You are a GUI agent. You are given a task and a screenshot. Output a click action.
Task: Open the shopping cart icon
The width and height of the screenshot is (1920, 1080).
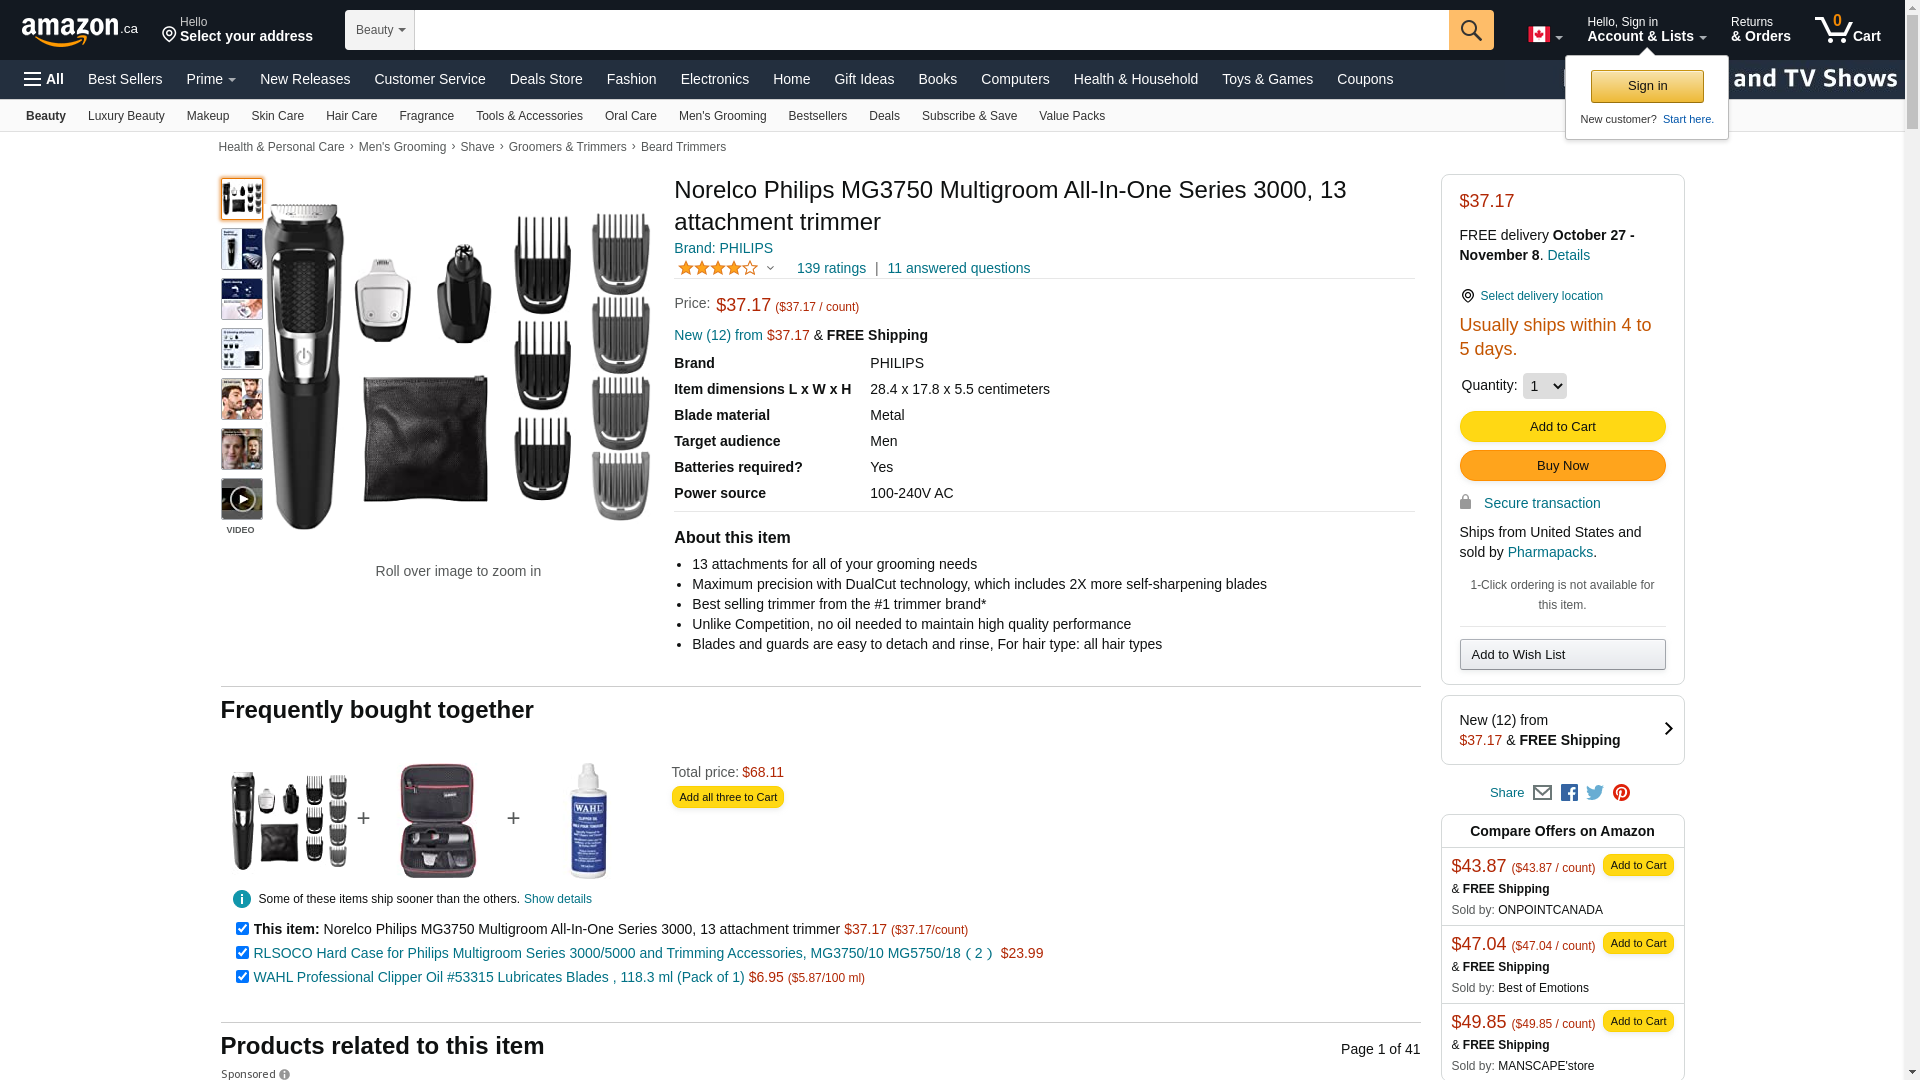(1847, 29)
